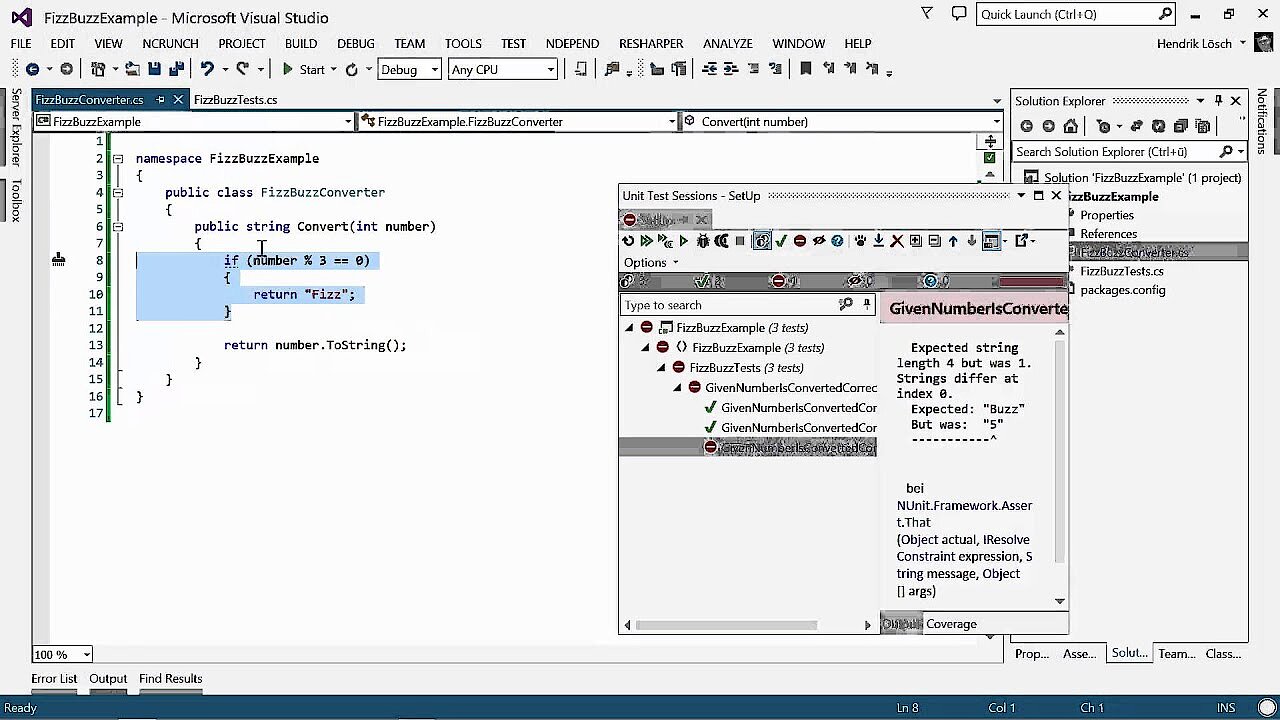Go to next test with down arrow
Screen dimensions: 1280x720
[971, 241]
